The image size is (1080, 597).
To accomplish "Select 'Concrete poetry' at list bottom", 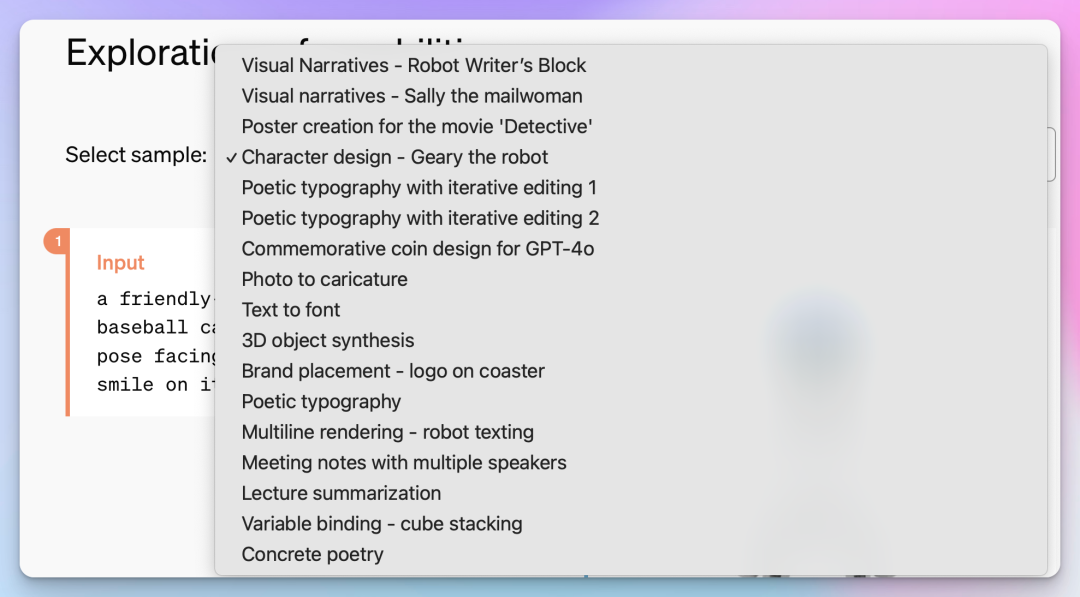I will (x=313, y=554).
